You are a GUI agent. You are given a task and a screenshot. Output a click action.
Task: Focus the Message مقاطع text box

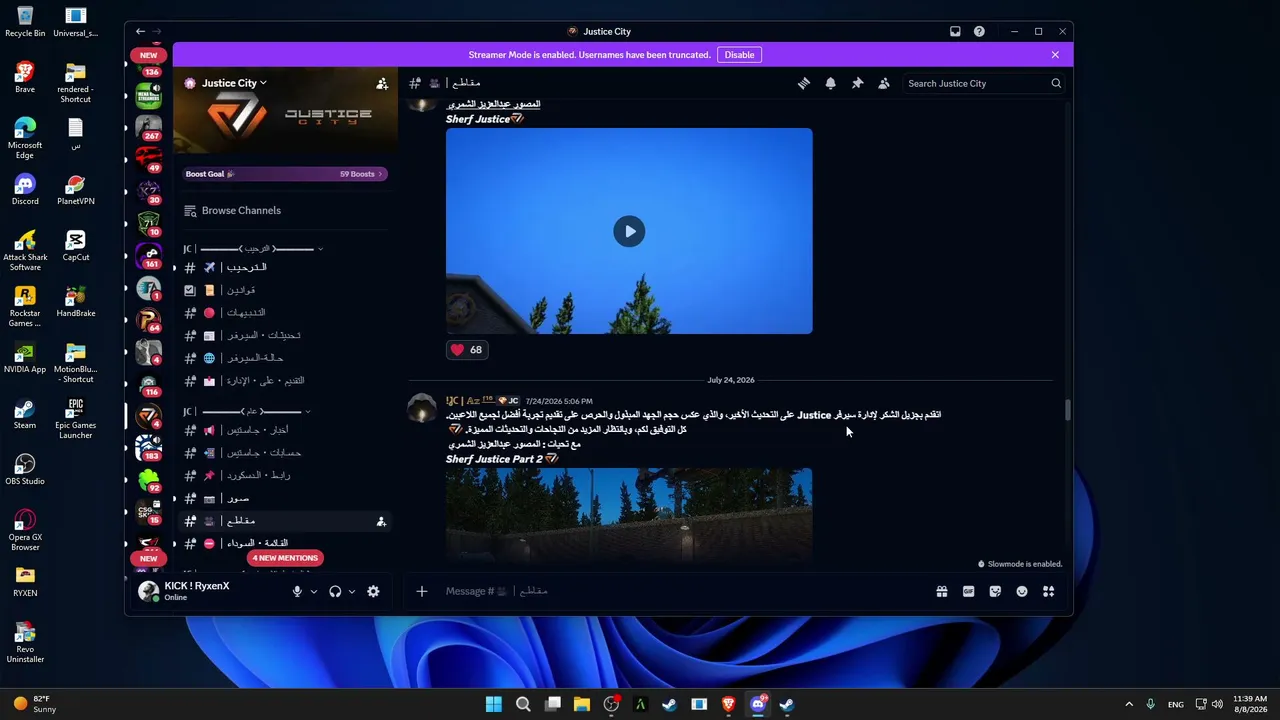pos(680,591)
